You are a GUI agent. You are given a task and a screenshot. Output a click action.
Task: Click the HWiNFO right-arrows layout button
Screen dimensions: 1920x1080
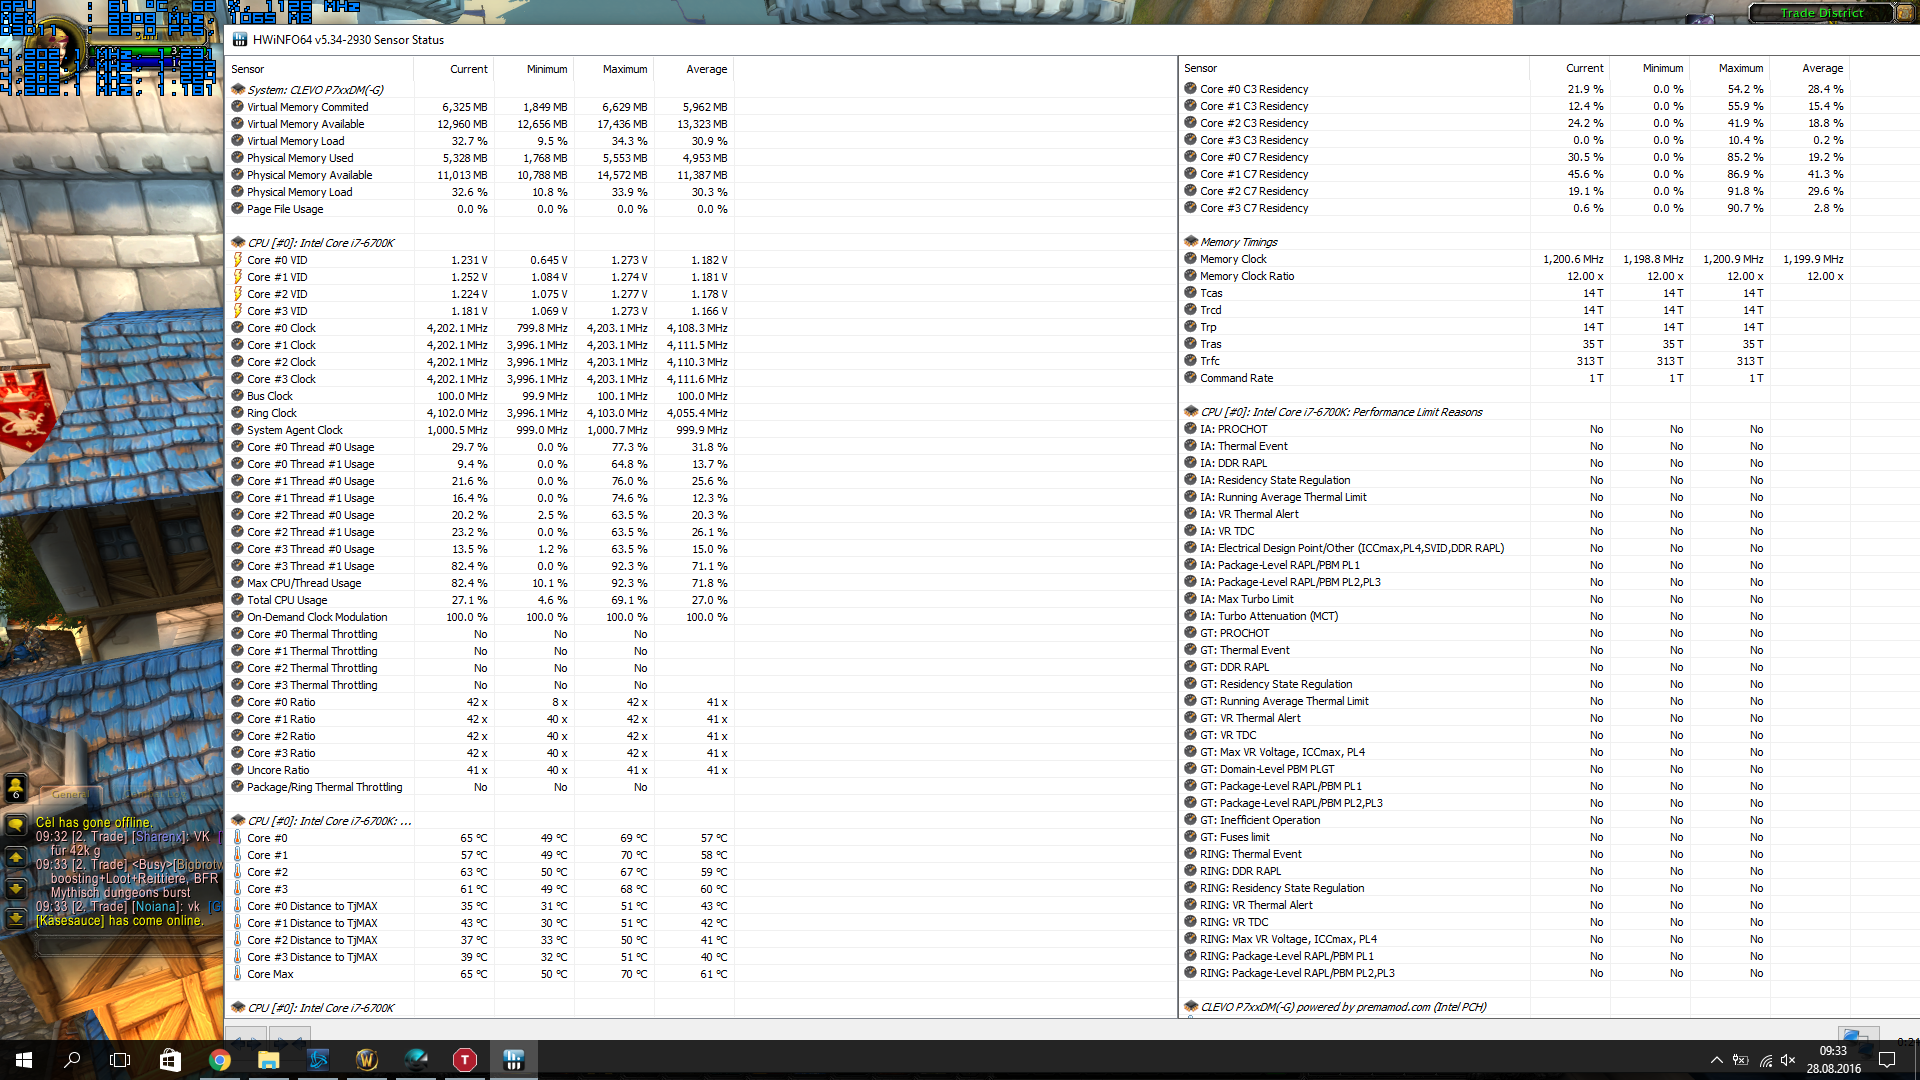click(x=290, y=1033)
